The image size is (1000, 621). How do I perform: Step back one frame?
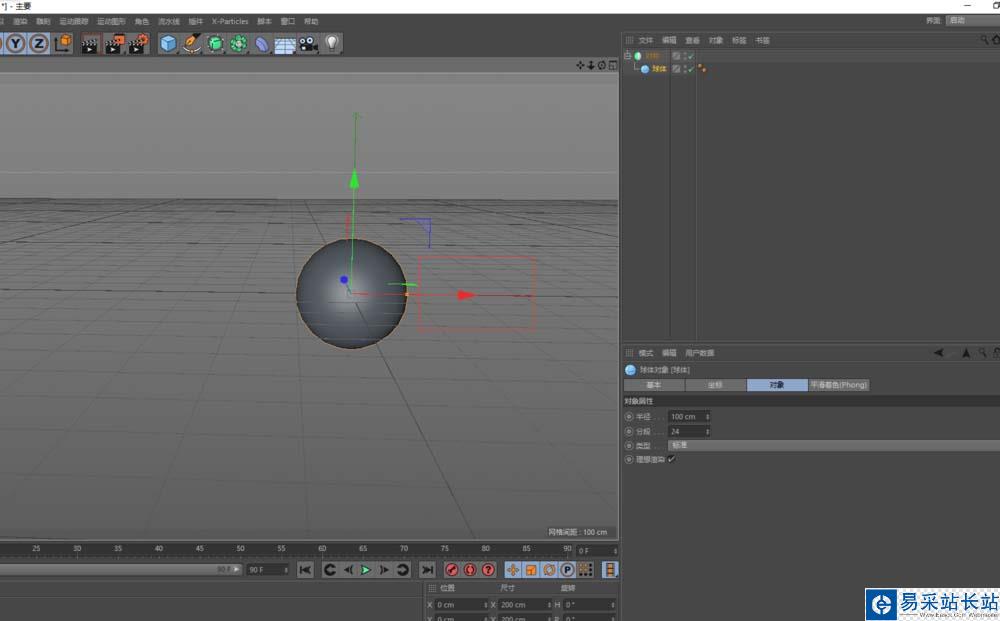pos(348,570)
